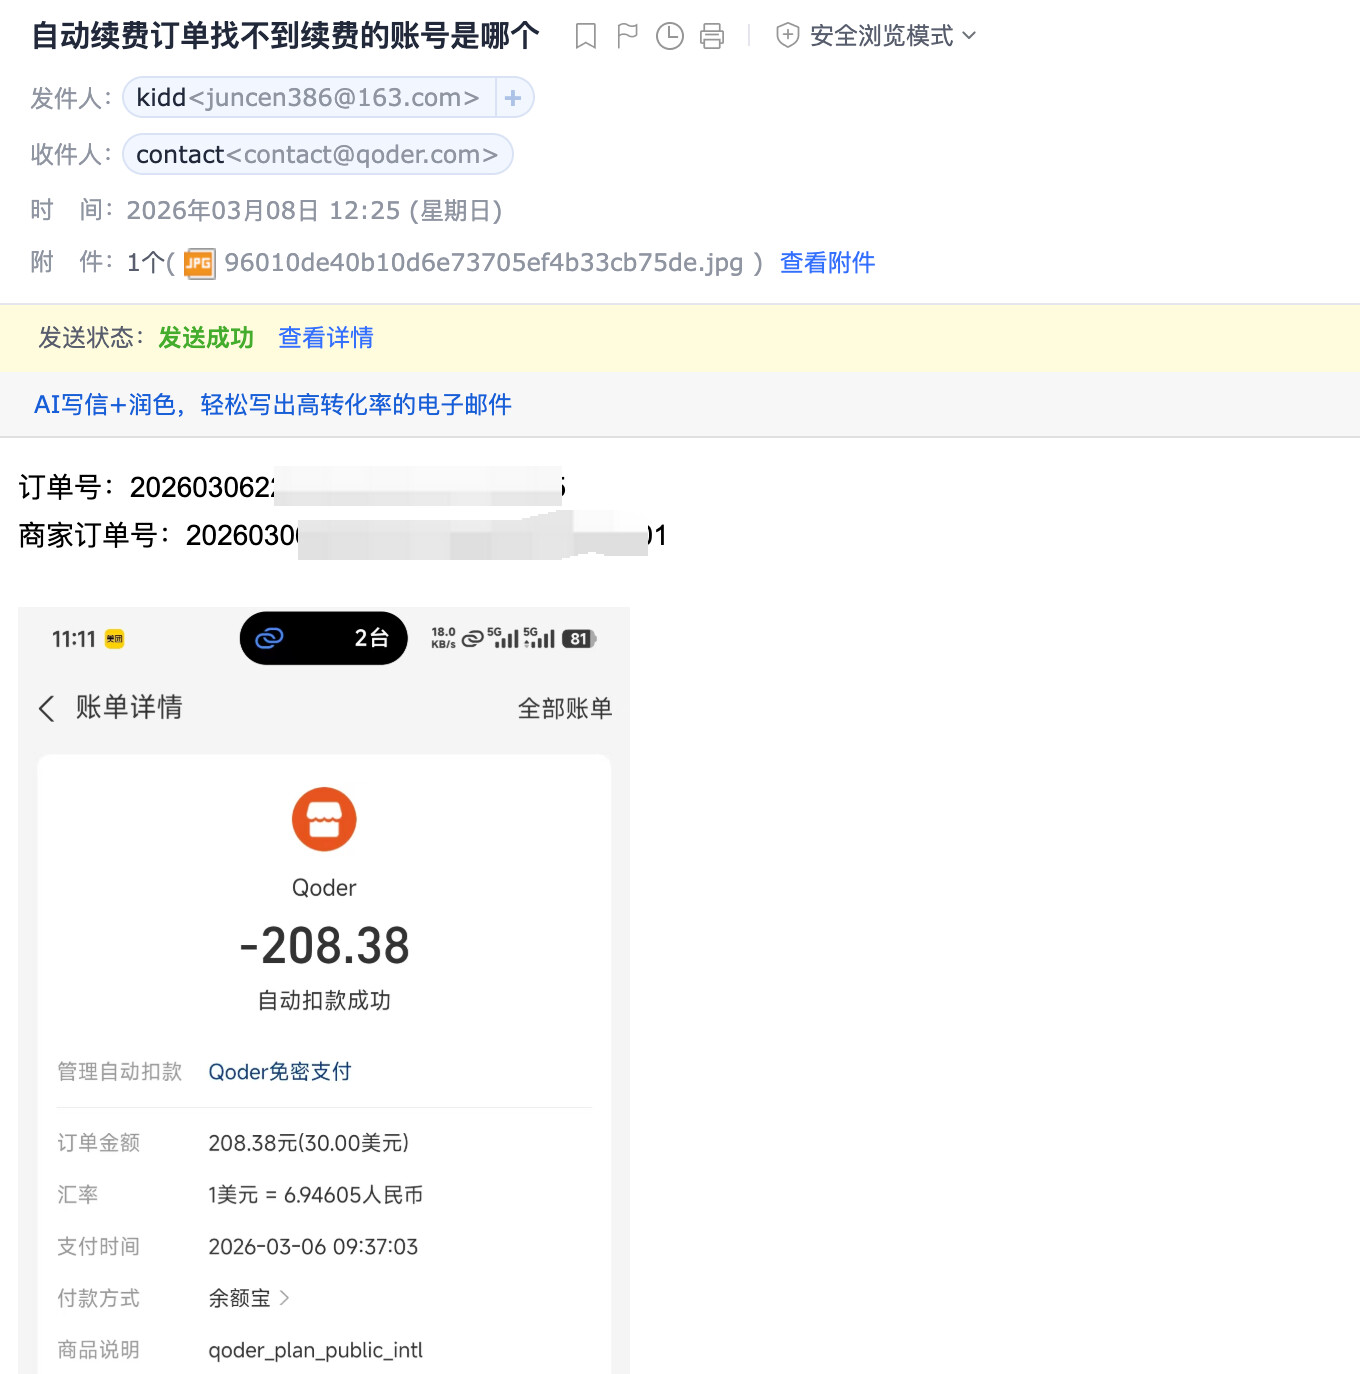Click payment time 2026-03-06 09:37:03
The image size is (1360, 1374).
click(313, 1247)
